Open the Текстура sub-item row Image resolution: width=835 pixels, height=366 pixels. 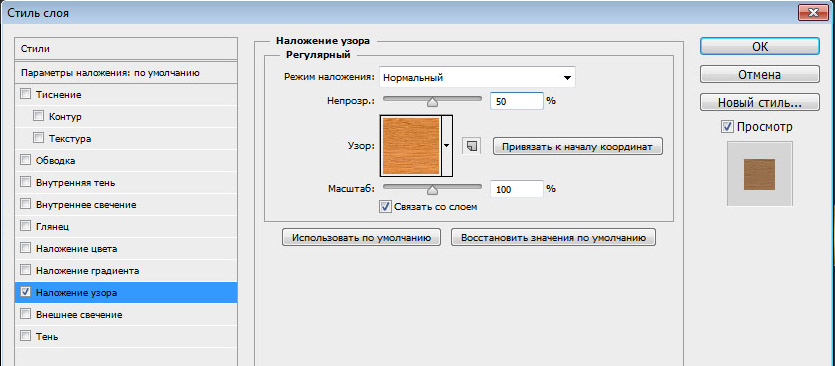point(126,138)
